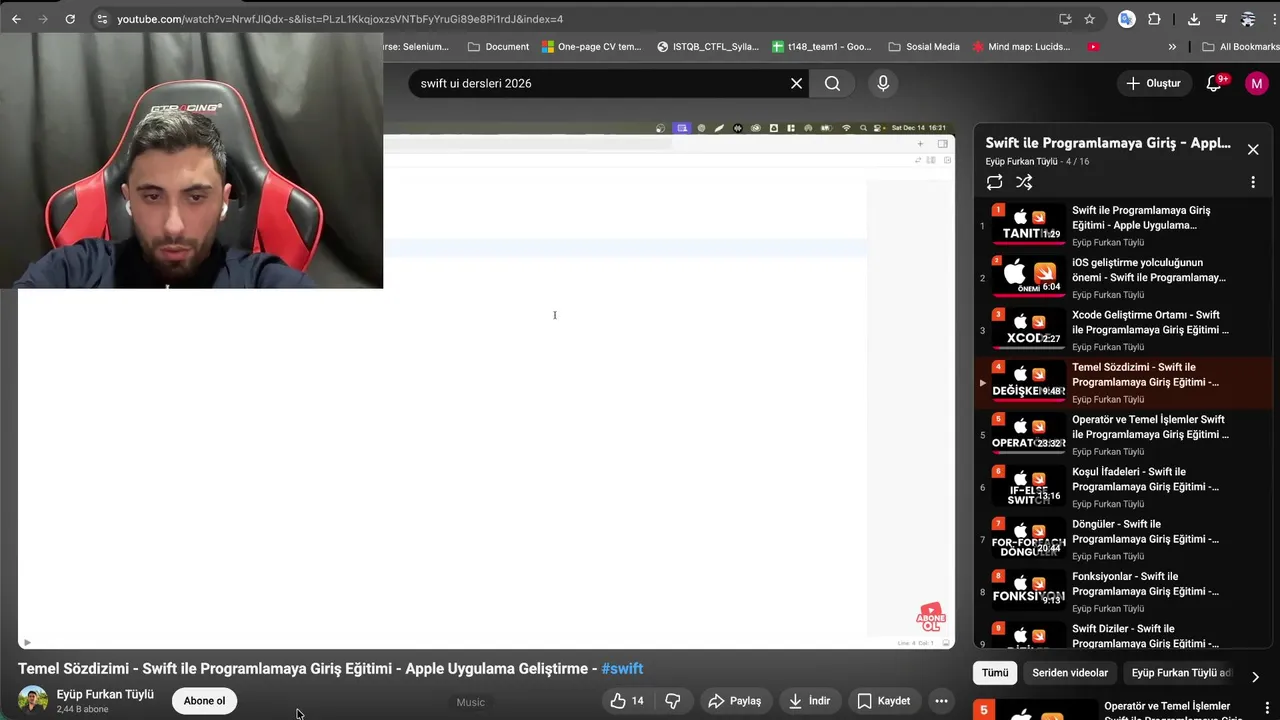Open the YouTube icon bookmark

point(1093,47)
